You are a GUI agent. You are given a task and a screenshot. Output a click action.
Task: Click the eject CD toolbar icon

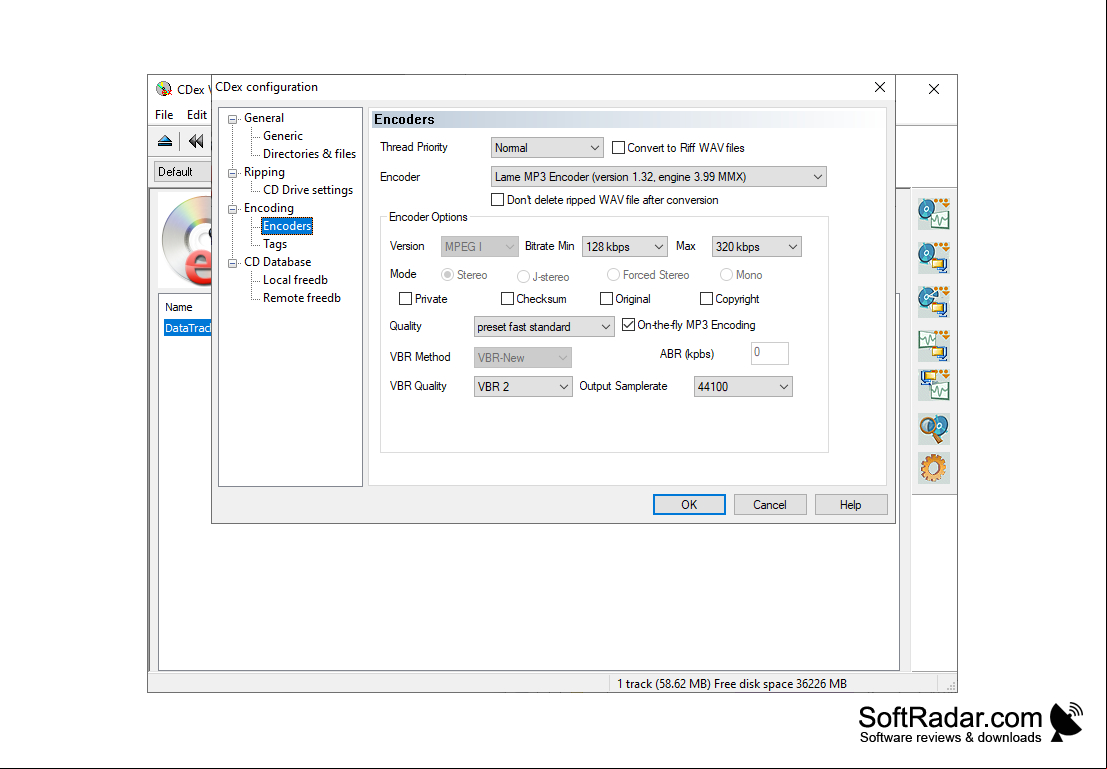pos(165,141)
